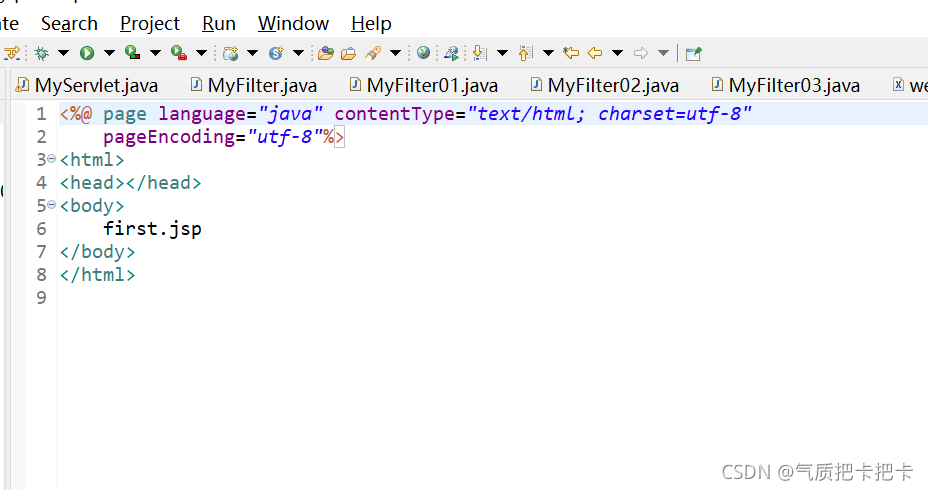This screenshot has height=490, width=928.
Task: Open the Forward history dropdown arrow
Action: [x=663, y=53]
